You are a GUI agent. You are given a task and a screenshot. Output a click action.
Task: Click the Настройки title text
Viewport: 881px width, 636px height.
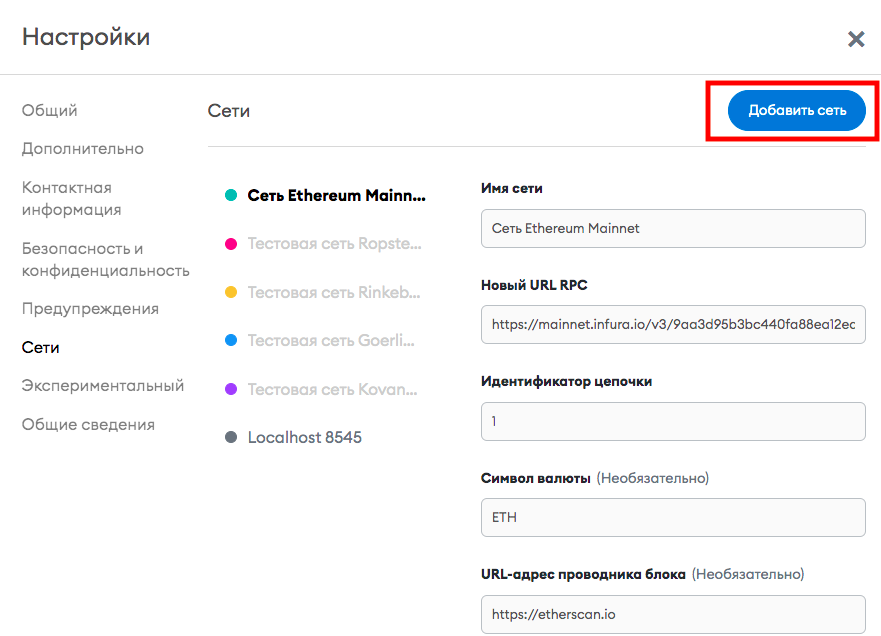click(86, 37)
